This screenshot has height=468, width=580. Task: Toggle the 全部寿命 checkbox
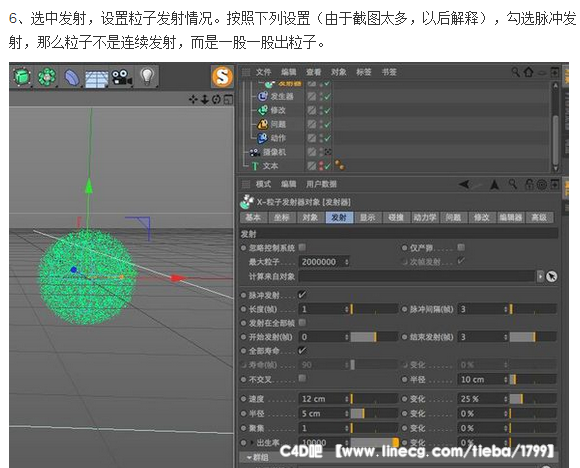coord(302,350)
